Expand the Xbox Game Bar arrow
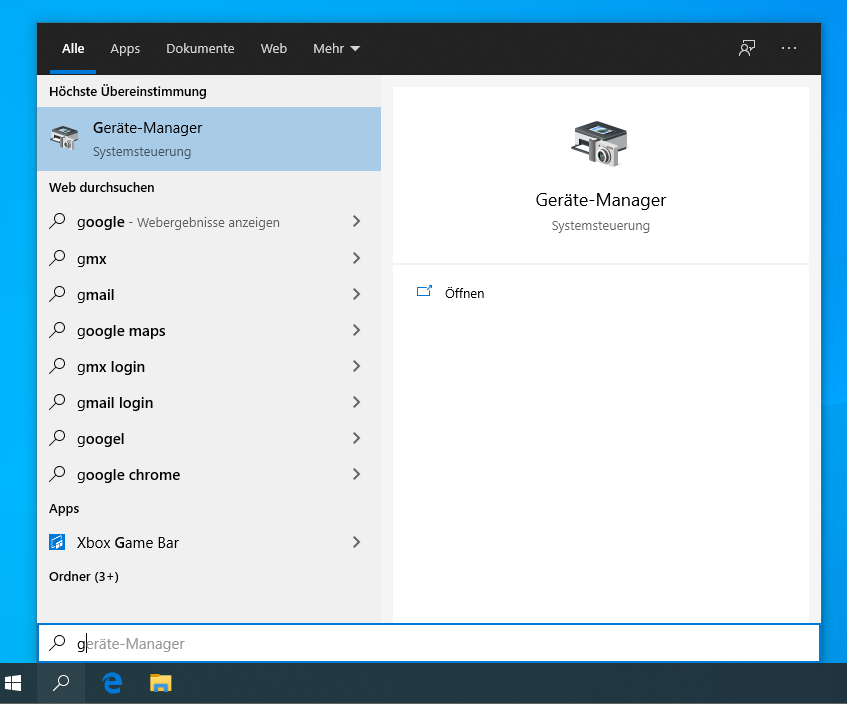 point(357,542)
